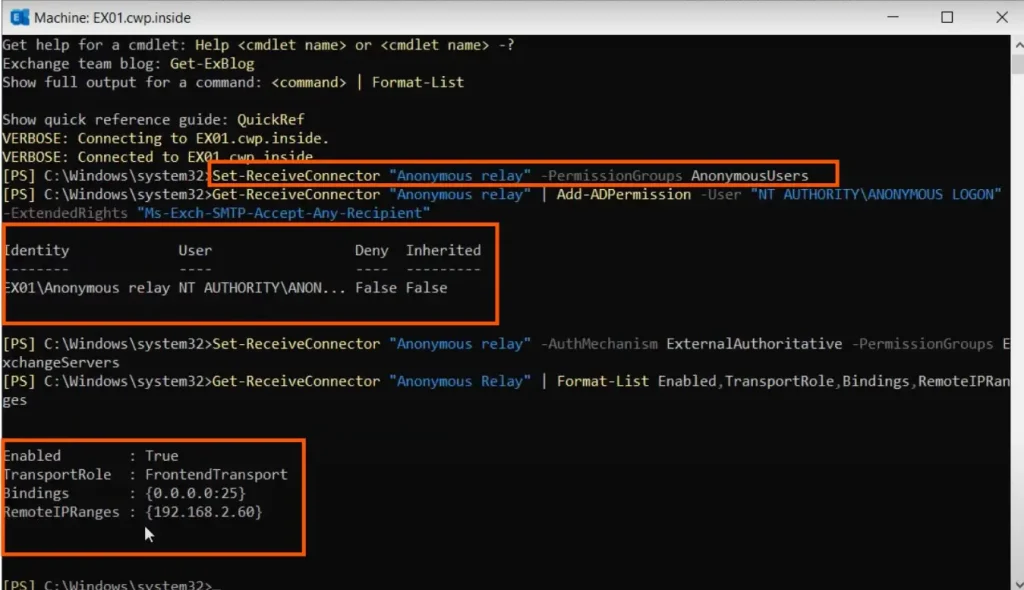Click the 'NT AUTHORITY\ANON...' user value
Image resolution: width=1024 pixels, height=590 pixels.
click(262, 288)
